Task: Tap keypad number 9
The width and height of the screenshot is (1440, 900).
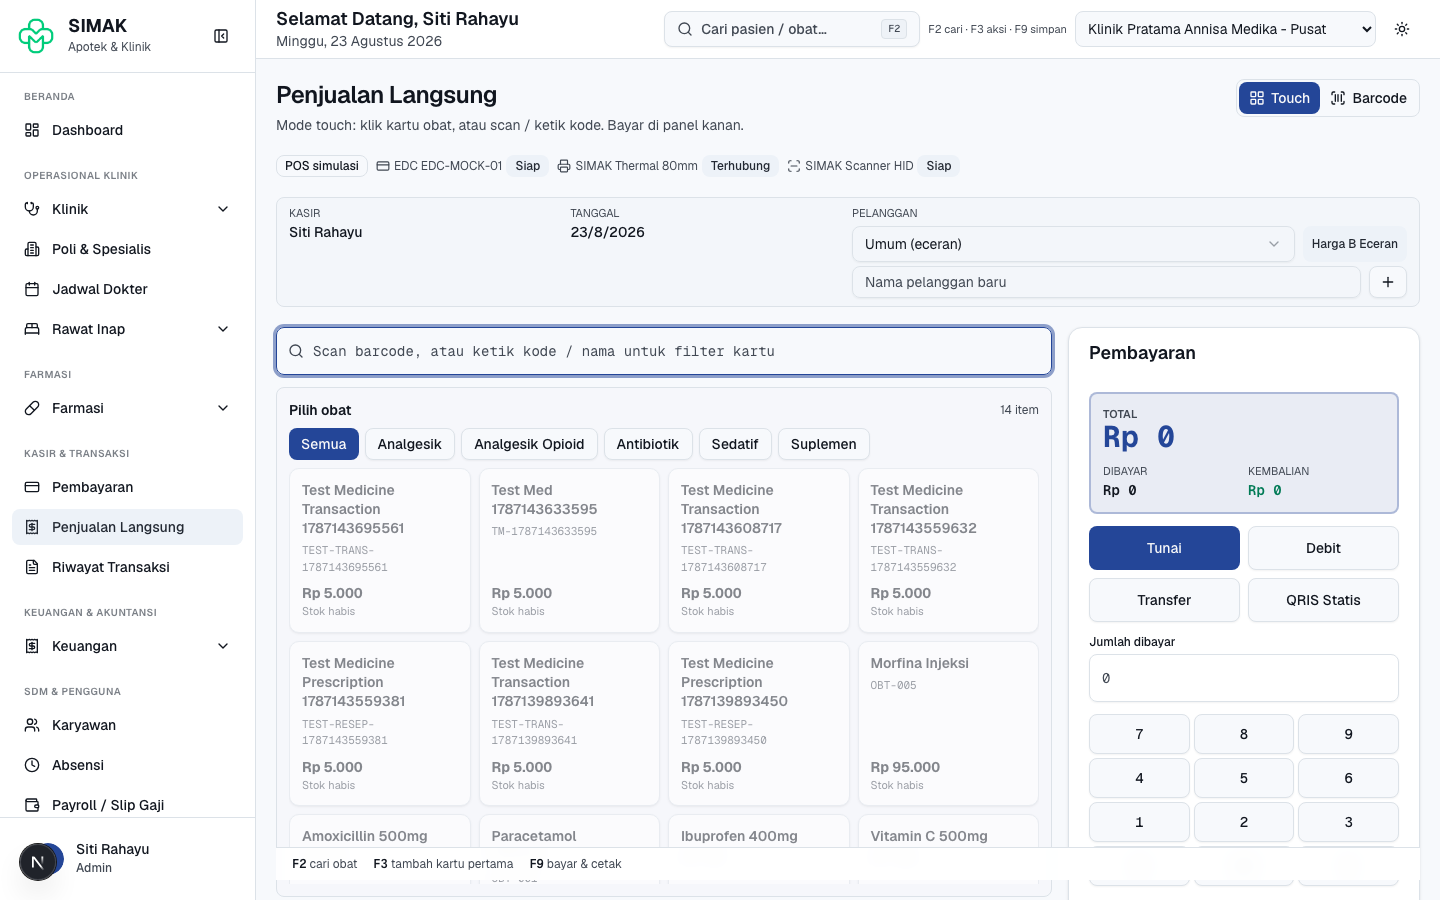Action: 1348,734
